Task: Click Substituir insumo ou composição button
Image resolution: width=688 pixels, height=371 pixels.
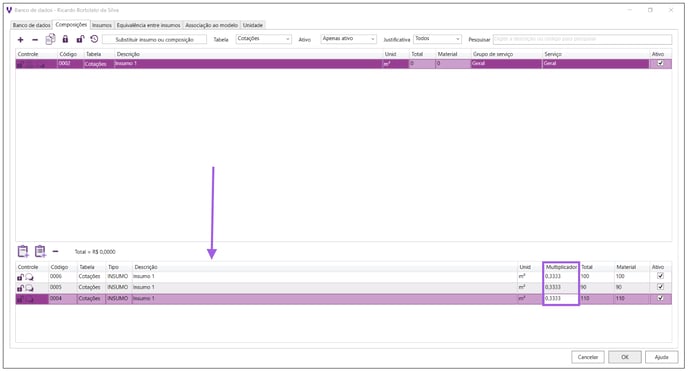Action: click(x=154, y=39)
